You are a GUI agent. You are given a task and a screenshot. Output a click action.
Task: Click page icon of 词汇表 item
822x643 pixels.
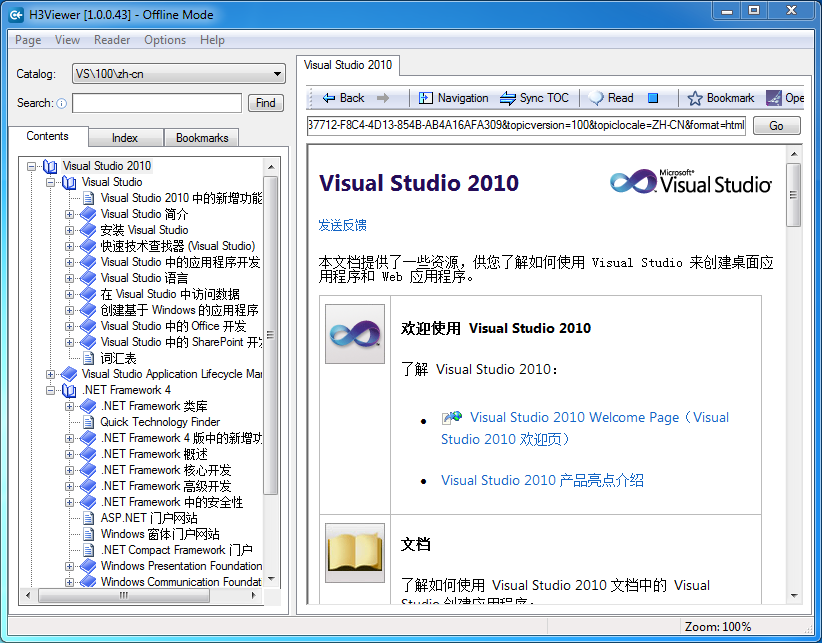coord(89,358)
